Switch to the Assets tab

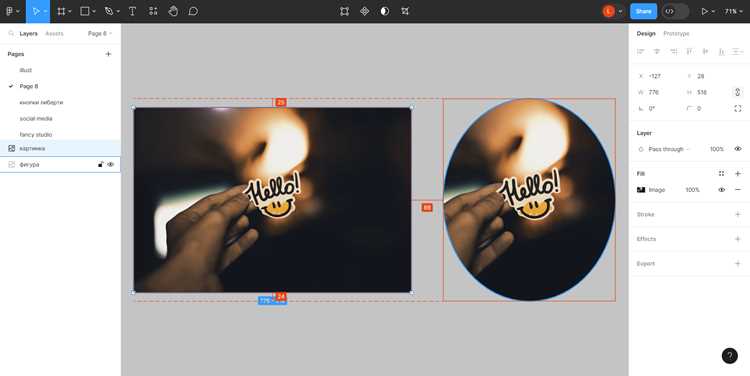click(54, 33)
